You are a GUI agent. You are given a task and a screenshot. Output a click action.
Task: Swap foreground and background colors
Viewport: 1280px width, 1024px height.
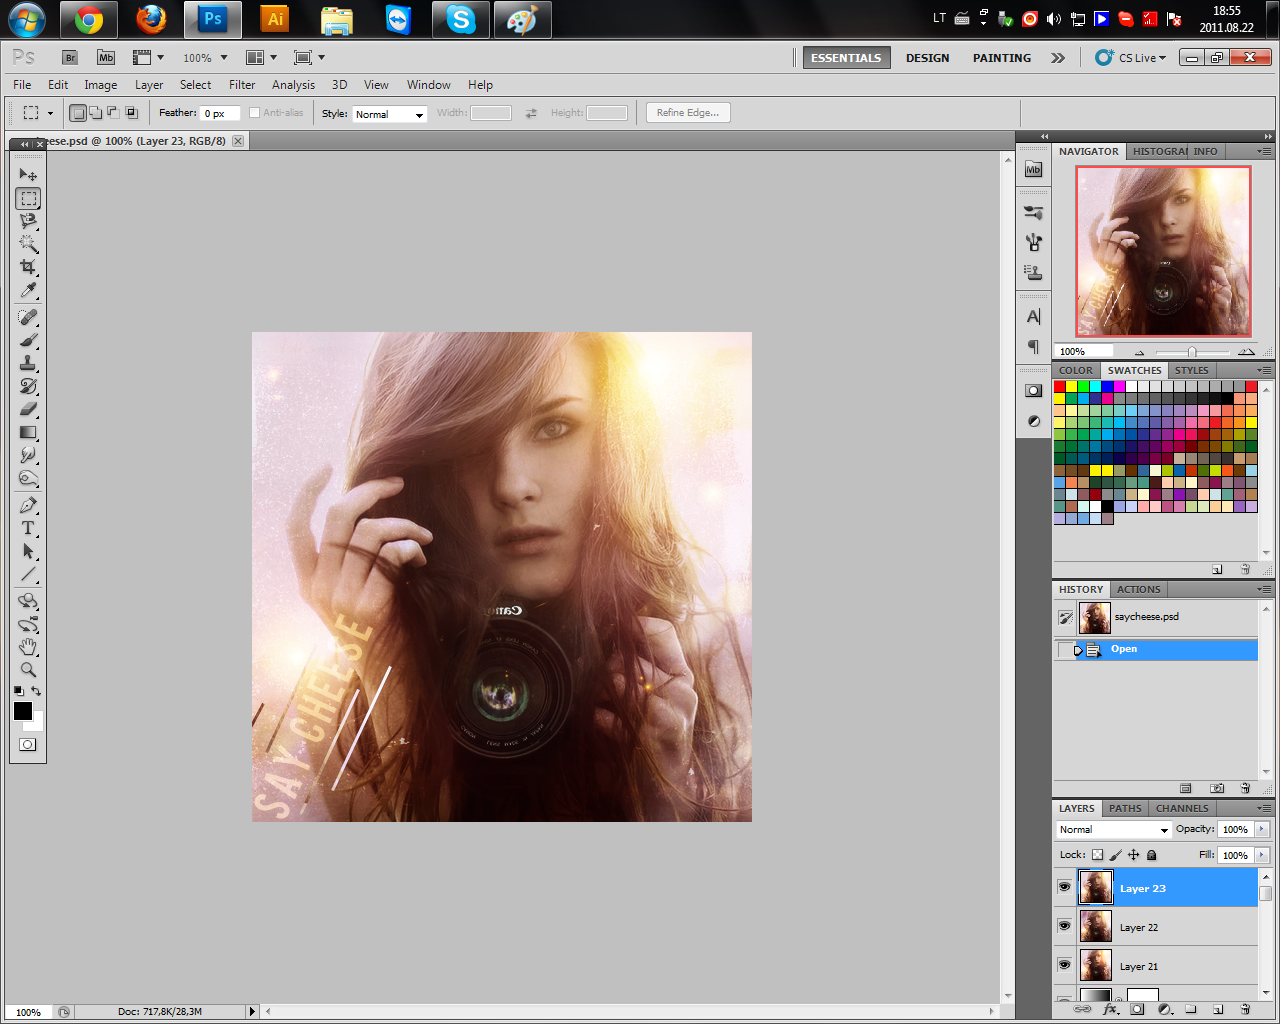pos(37,691)
